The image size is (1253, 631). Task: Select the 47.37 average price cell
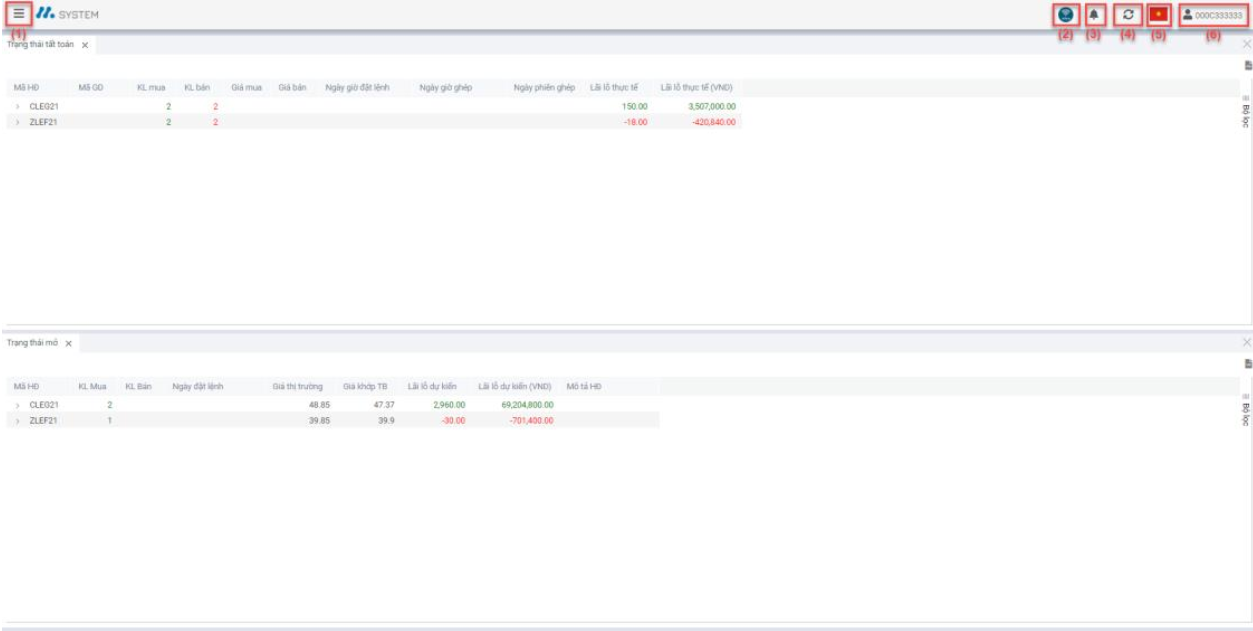click(x=384, y=405)
